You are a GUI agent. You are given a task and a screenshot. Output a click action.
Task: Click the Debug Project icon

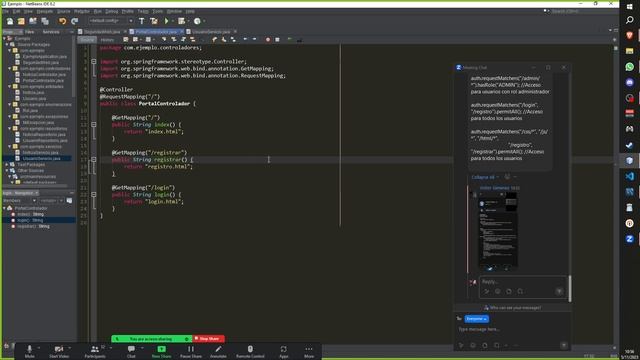(x=181, y=21)
